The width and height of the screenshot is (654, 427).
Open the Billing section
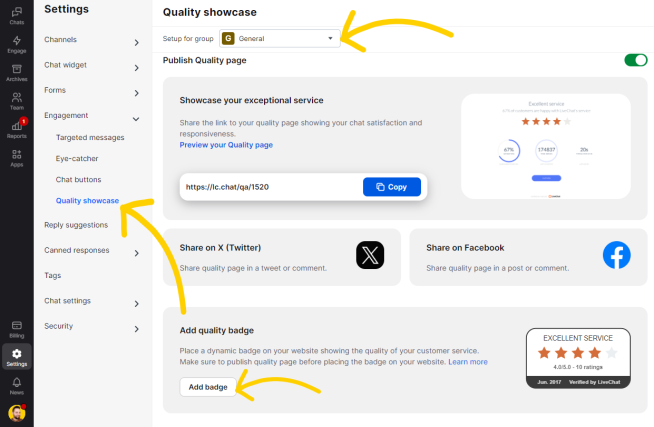click(17, 329)
